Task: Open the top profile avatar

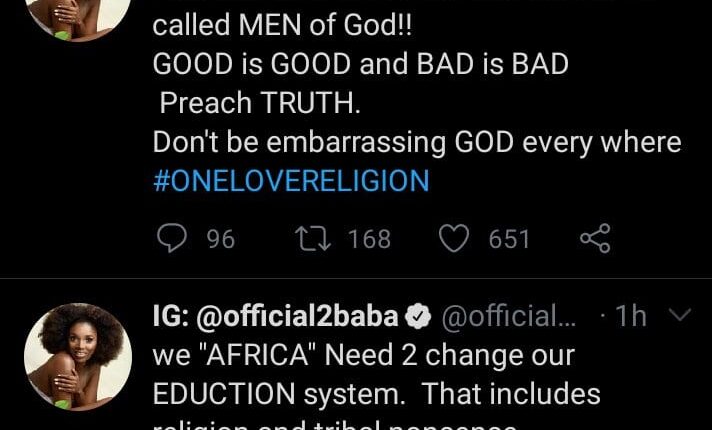Action: click(79, 15)
